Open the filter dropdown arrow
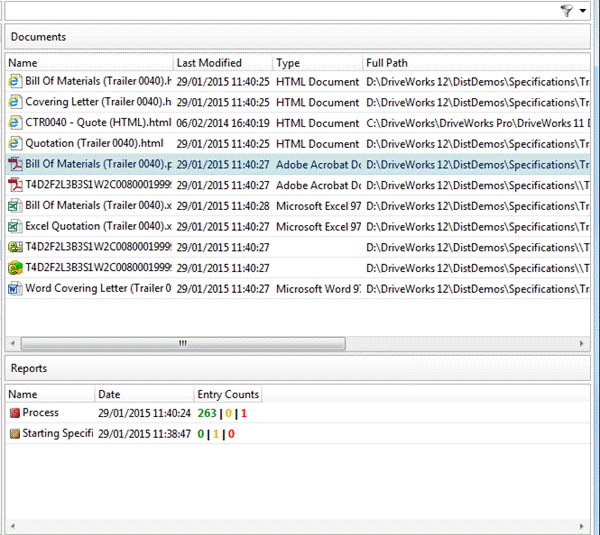Viewport: 600px width, 535px height. [x=582, y=11]
